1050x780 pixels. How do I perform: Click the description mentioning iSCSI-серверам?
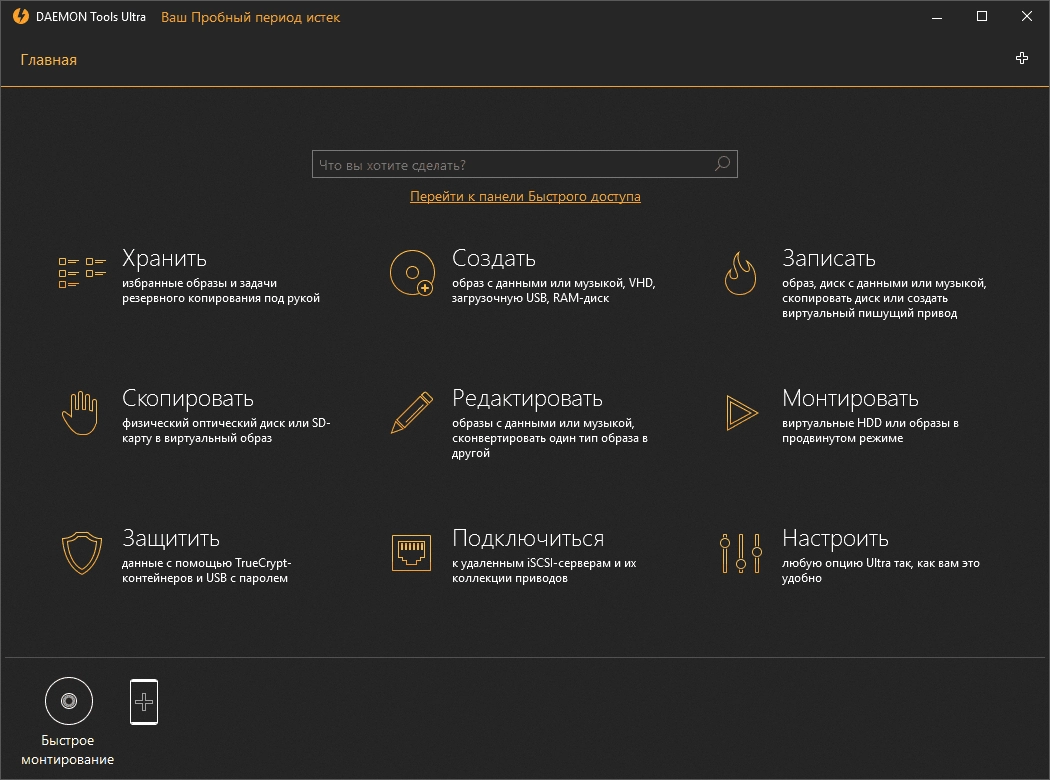tap(544, 570)
